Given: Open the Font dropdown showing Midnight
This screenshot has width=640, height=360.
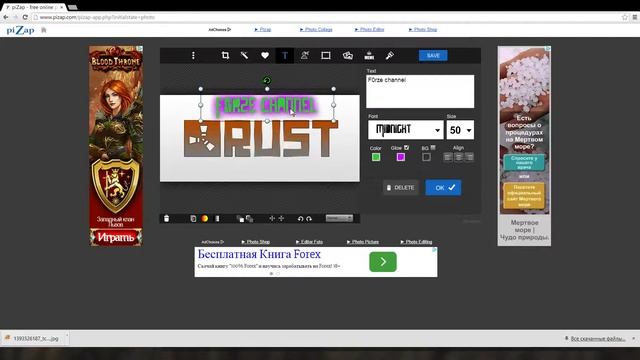Looking at the screenshot, I should pos(406,130).
